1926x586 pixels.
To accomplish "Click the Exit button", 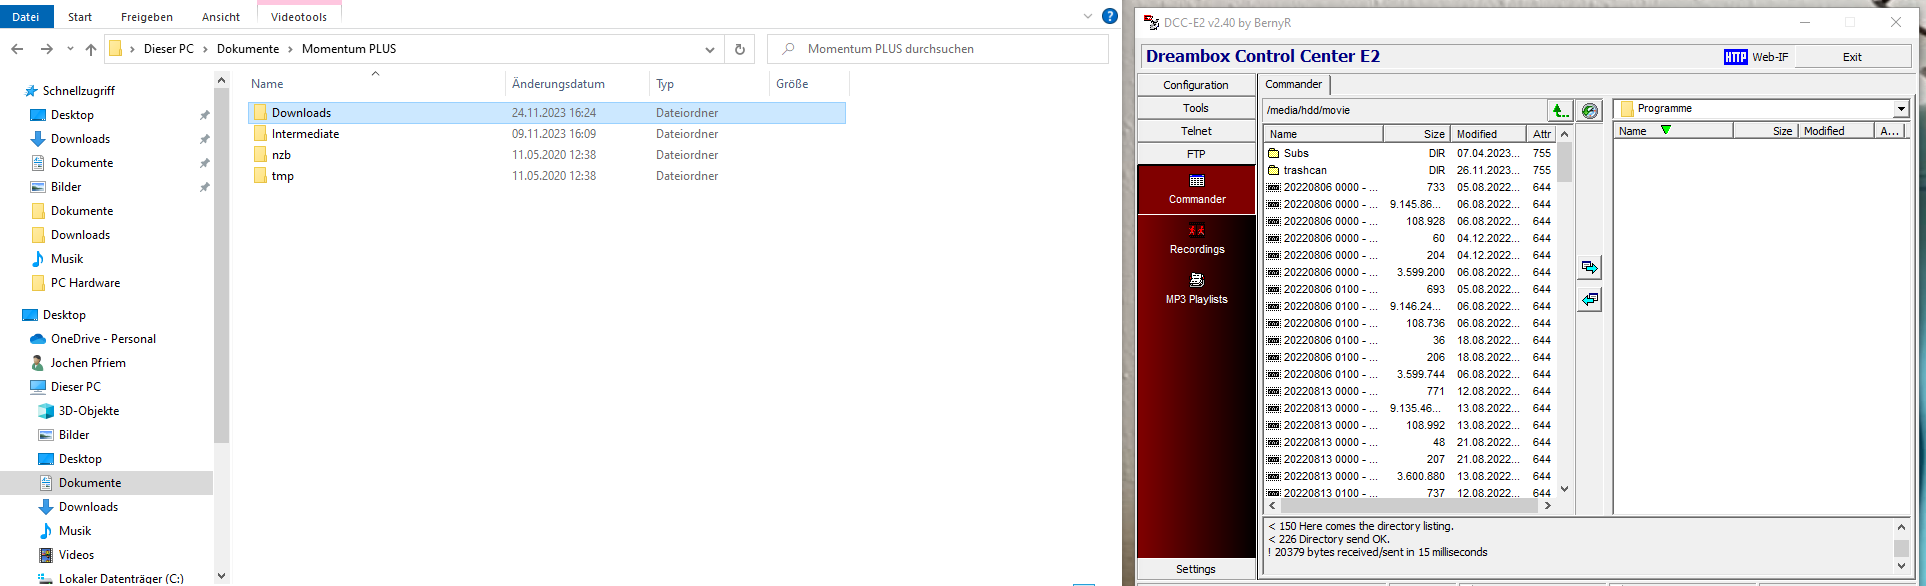I will tap(1852, 57).
